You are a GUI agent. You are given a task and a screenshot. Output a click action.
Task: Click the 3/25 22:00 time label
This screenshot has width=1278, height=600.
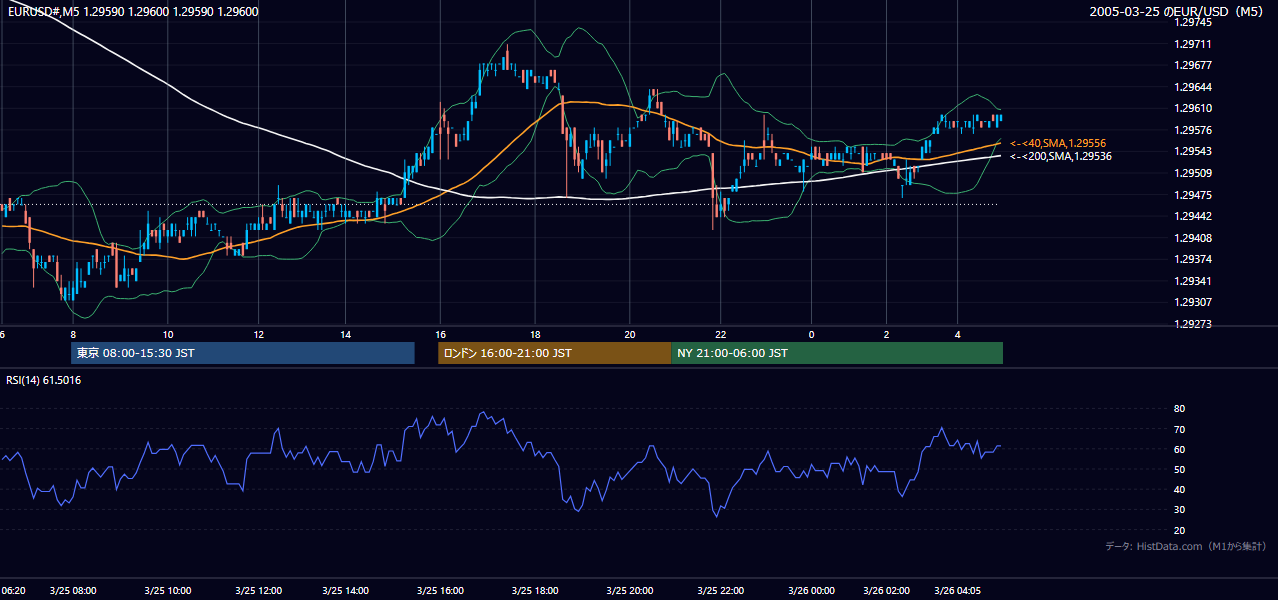[x=722, y=590]
